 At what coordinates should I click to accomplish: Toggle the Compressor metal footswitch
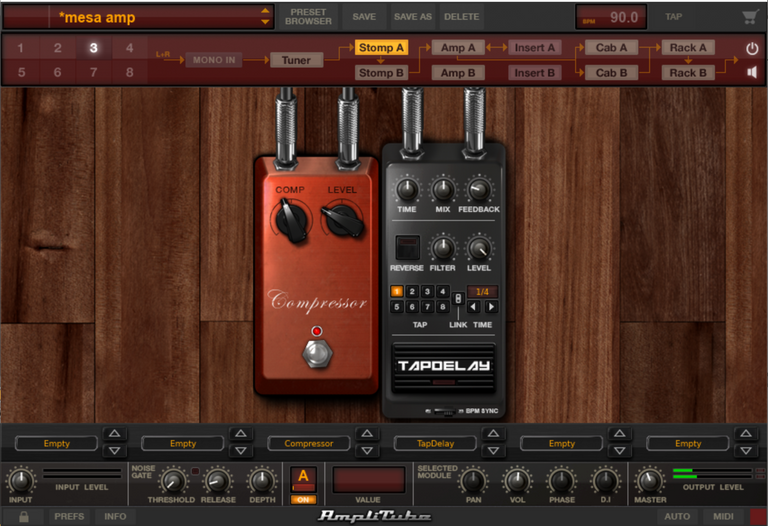point(317,354)
